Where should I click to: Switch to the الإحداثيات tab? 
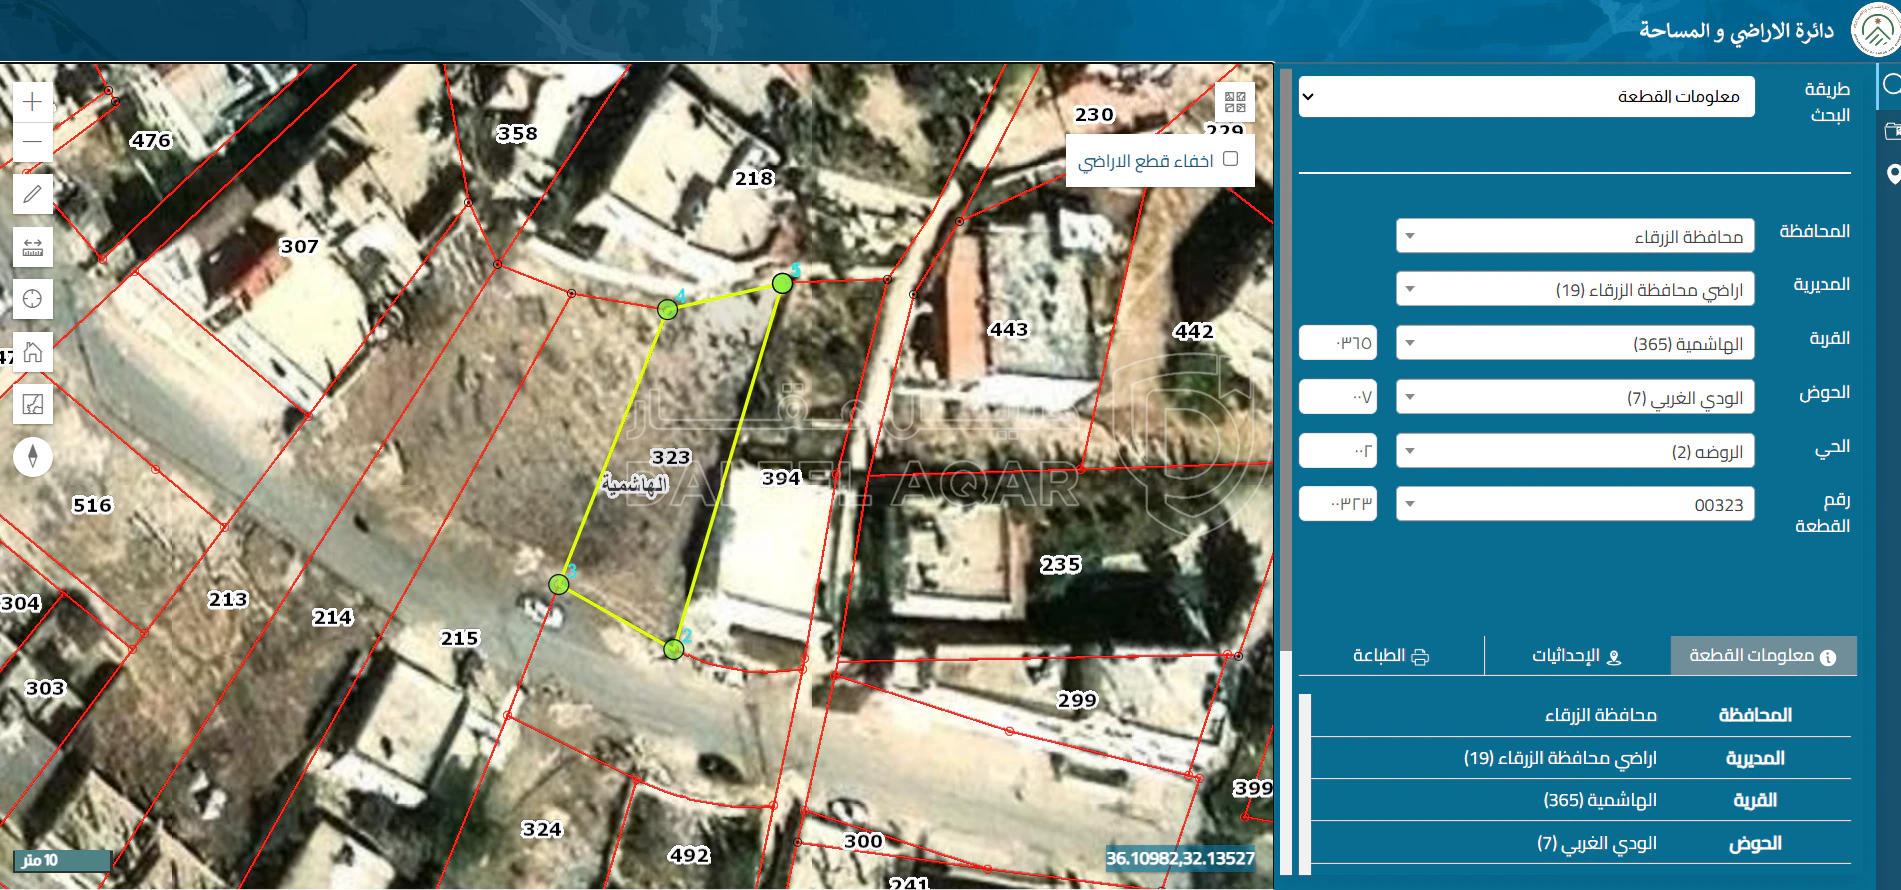[x=1576, y=656]
